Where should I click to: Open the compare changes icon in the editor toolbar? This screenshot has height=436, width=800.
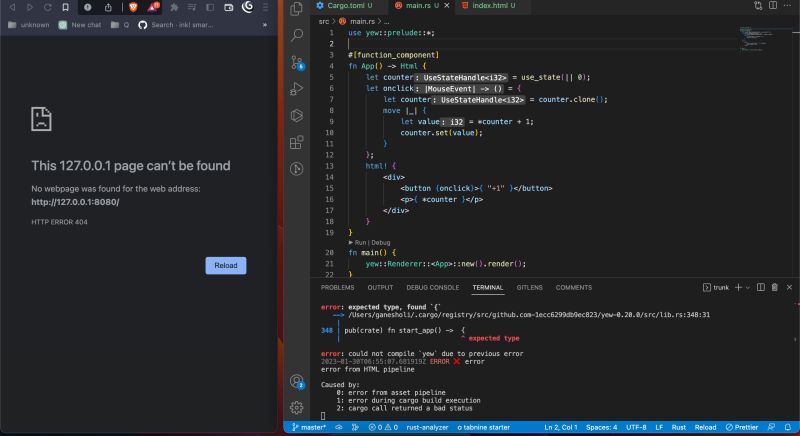(x=758, y=5)
